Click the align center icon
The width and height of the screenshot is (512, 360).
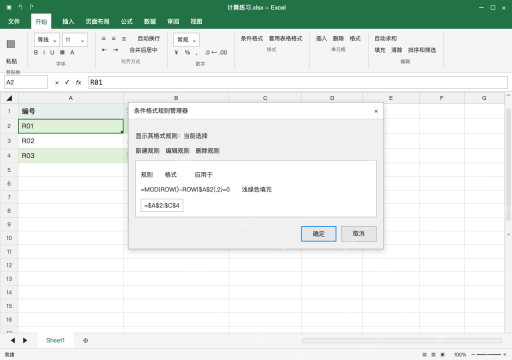coord(114,39)
